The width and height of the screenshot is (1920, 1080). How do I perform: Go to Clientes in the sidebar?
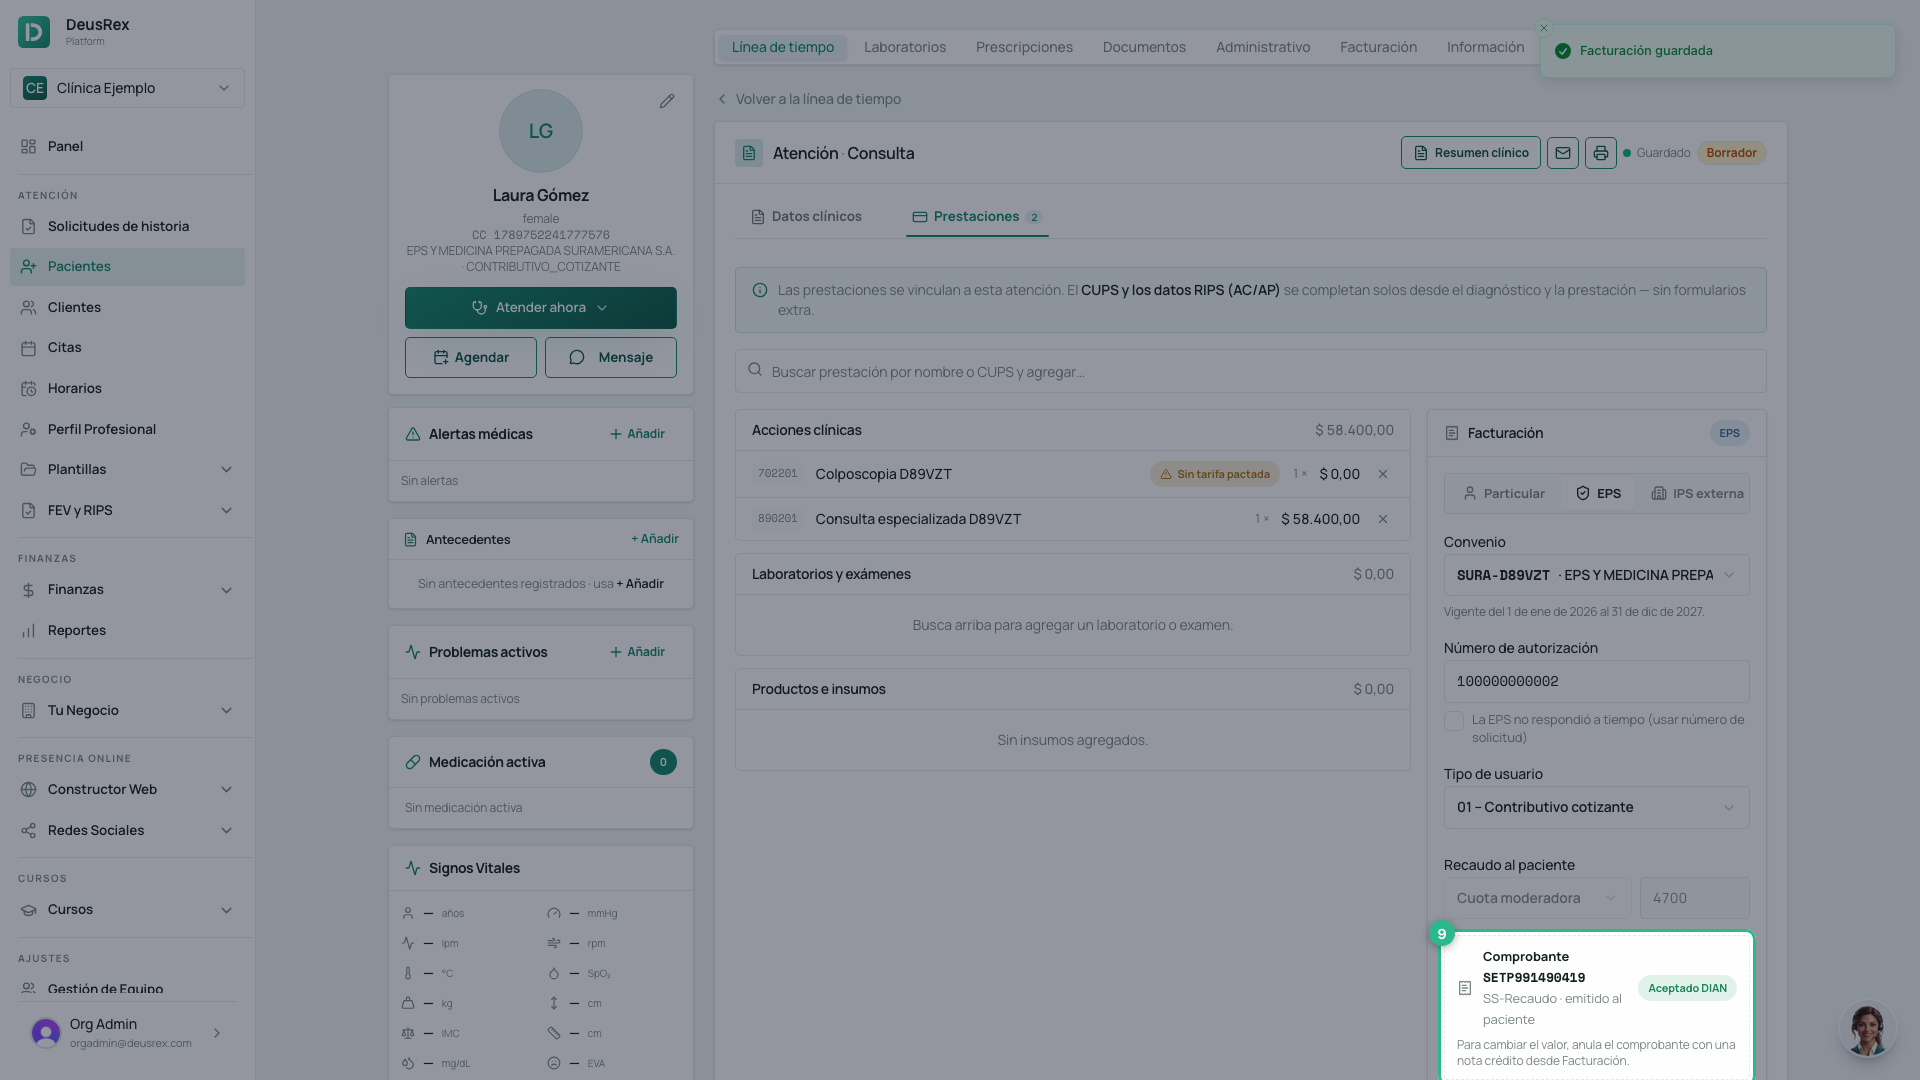[x=127, y=307]
